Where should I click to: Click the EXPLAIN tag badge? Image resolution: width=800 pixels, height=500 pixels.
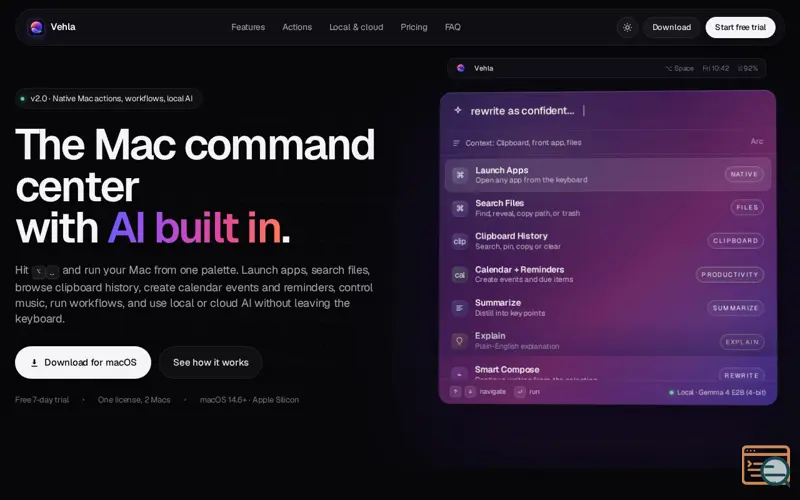(x=742, y=342)
